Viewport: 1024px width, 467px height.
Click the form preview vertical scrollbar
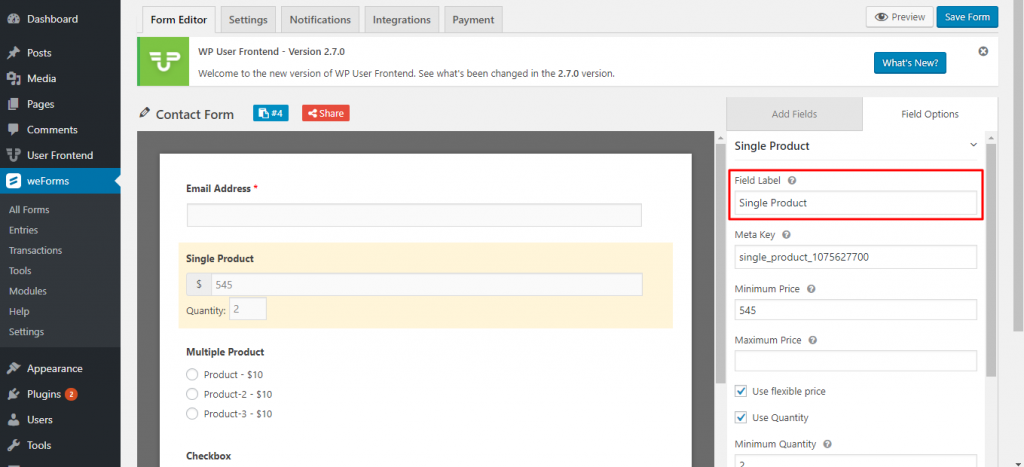(720, 261)
